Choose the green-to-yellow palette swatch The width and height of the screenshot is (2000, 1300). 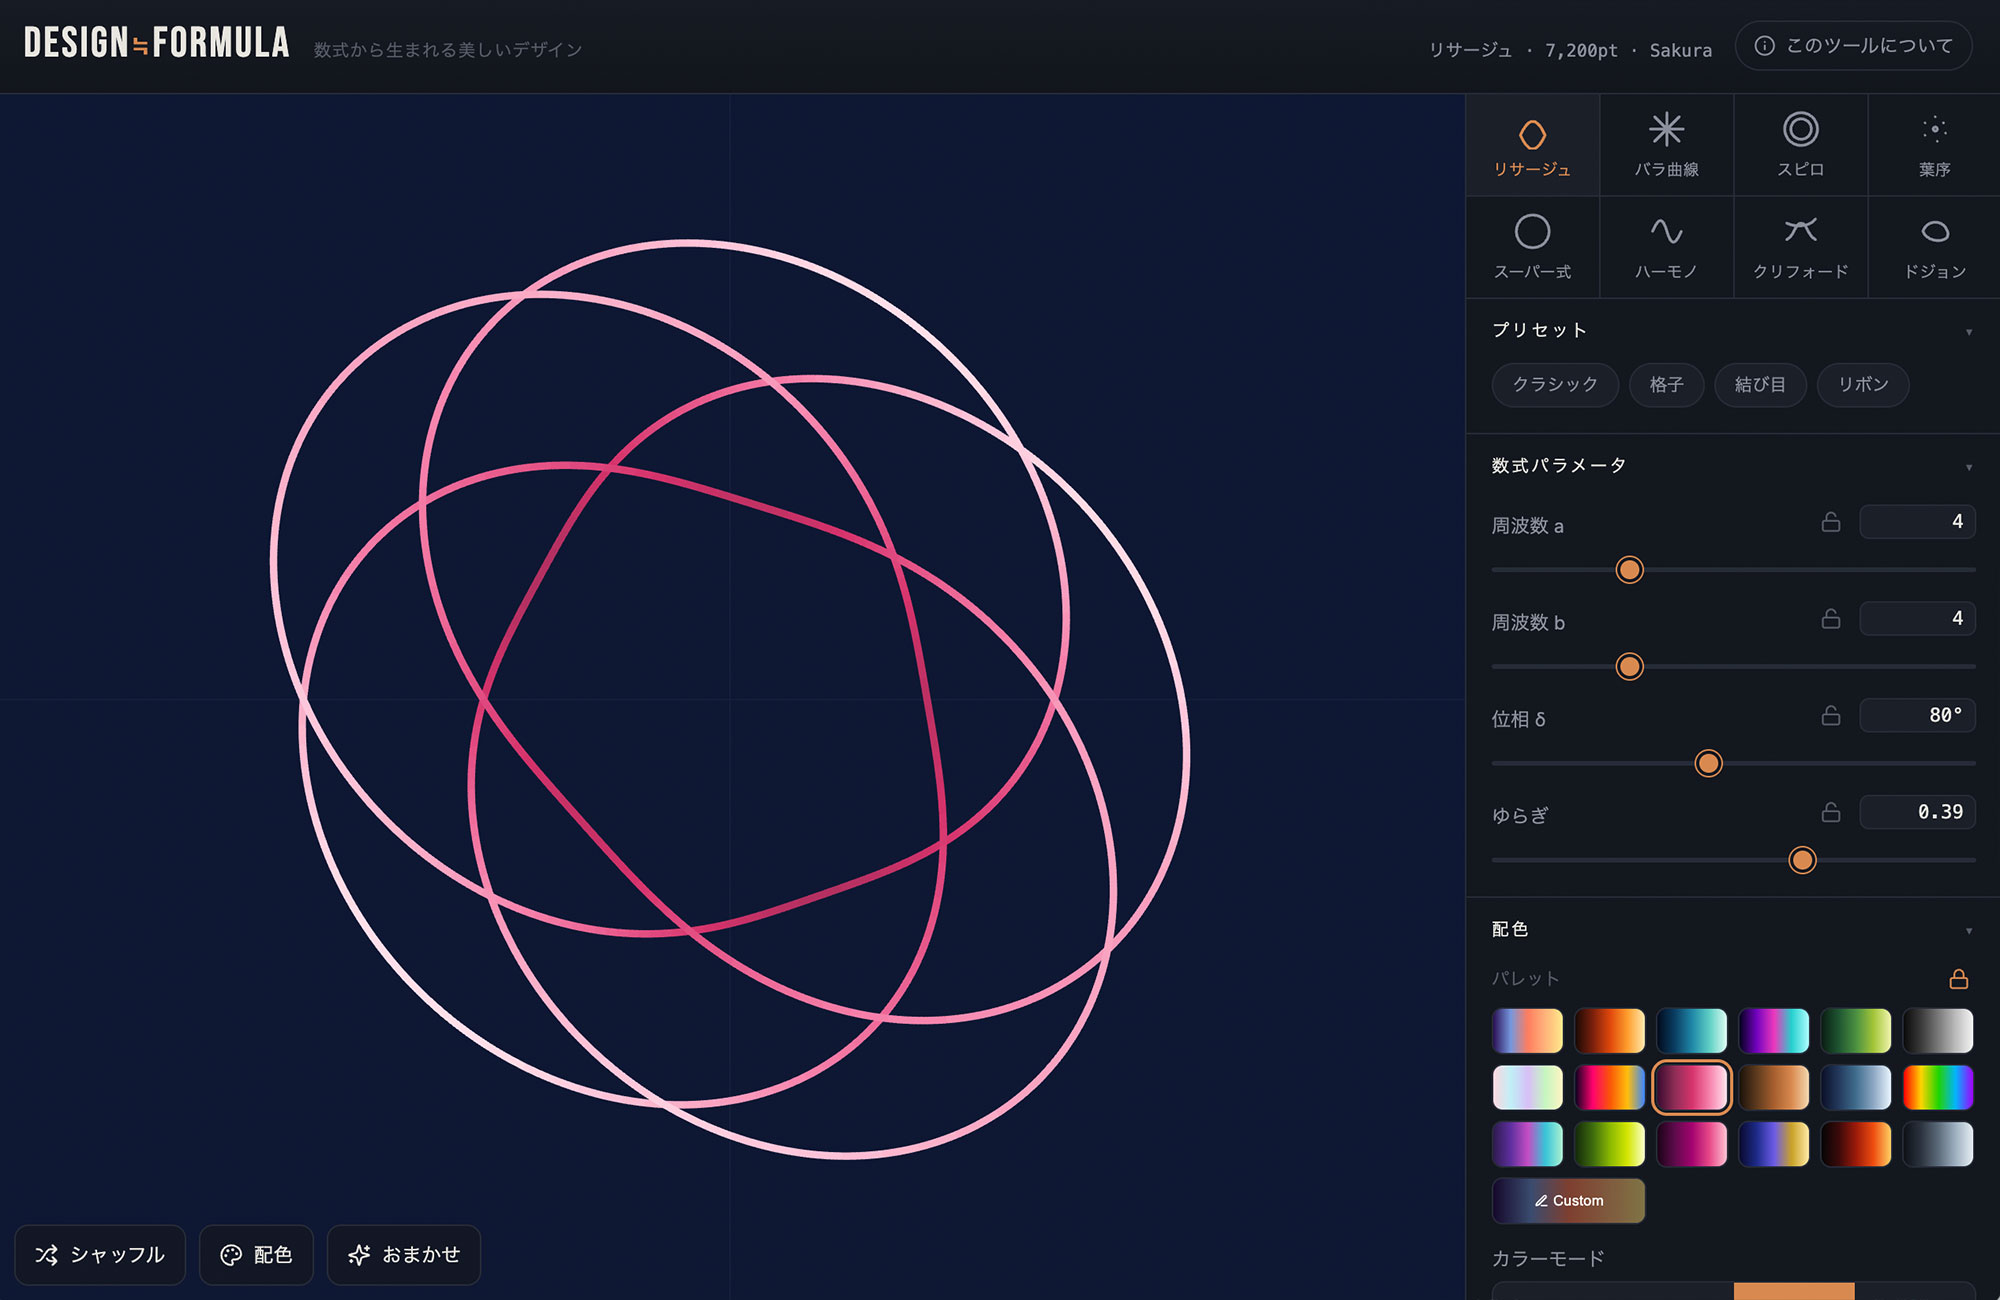[x=1609, y=1145]
